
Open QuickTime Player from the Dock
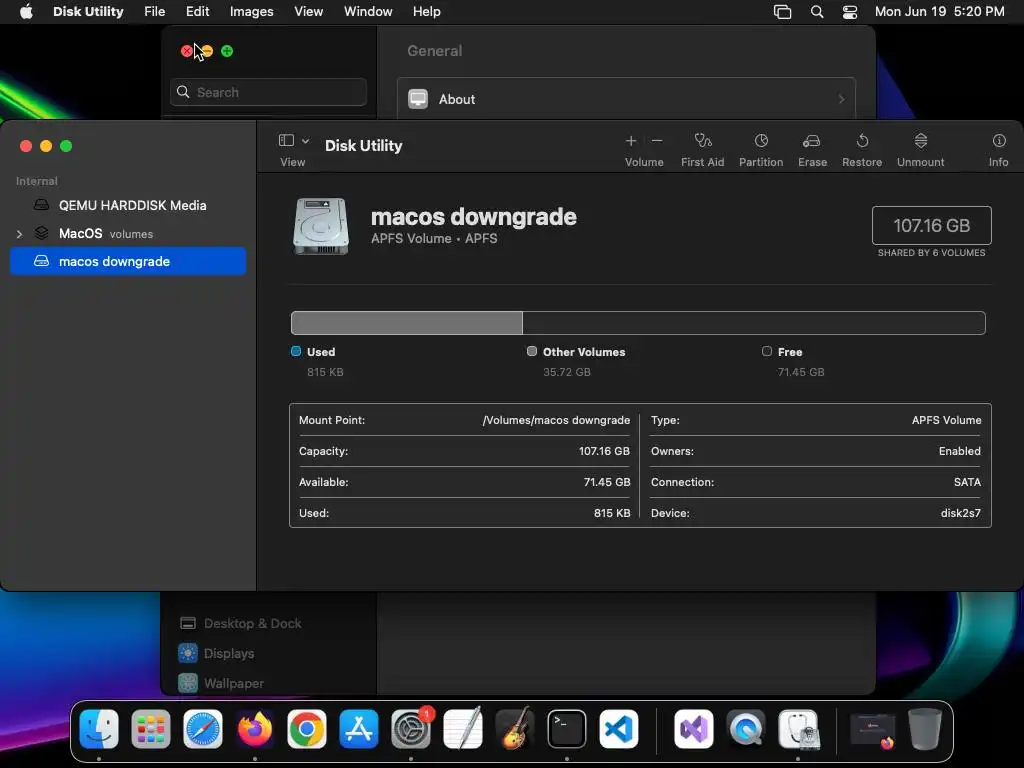tap(746, 729)
